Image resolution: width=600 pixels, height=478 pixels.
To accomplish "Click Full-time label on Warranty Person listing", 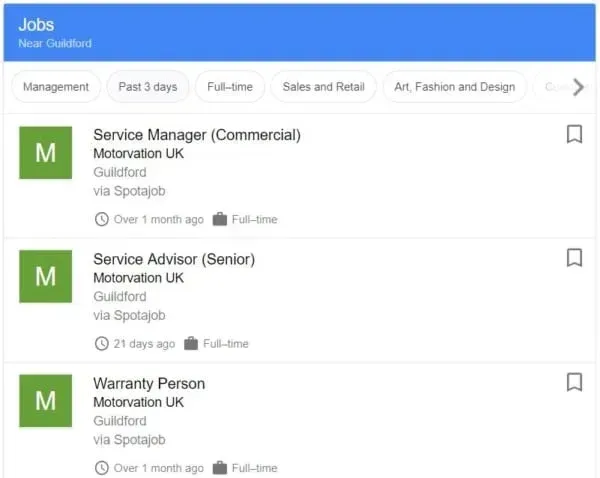I will pyautogui.click(x=254, y=468).
